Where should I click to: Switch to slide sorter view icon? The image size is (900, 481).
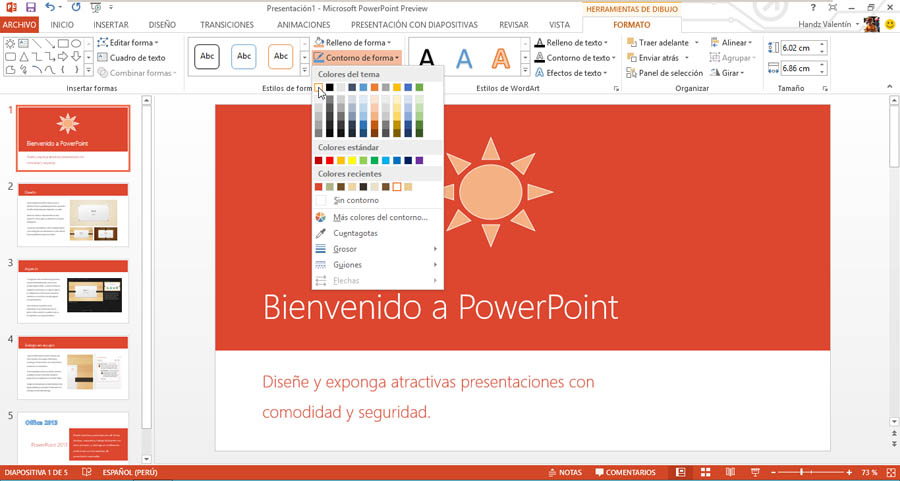tap(705, 472)
